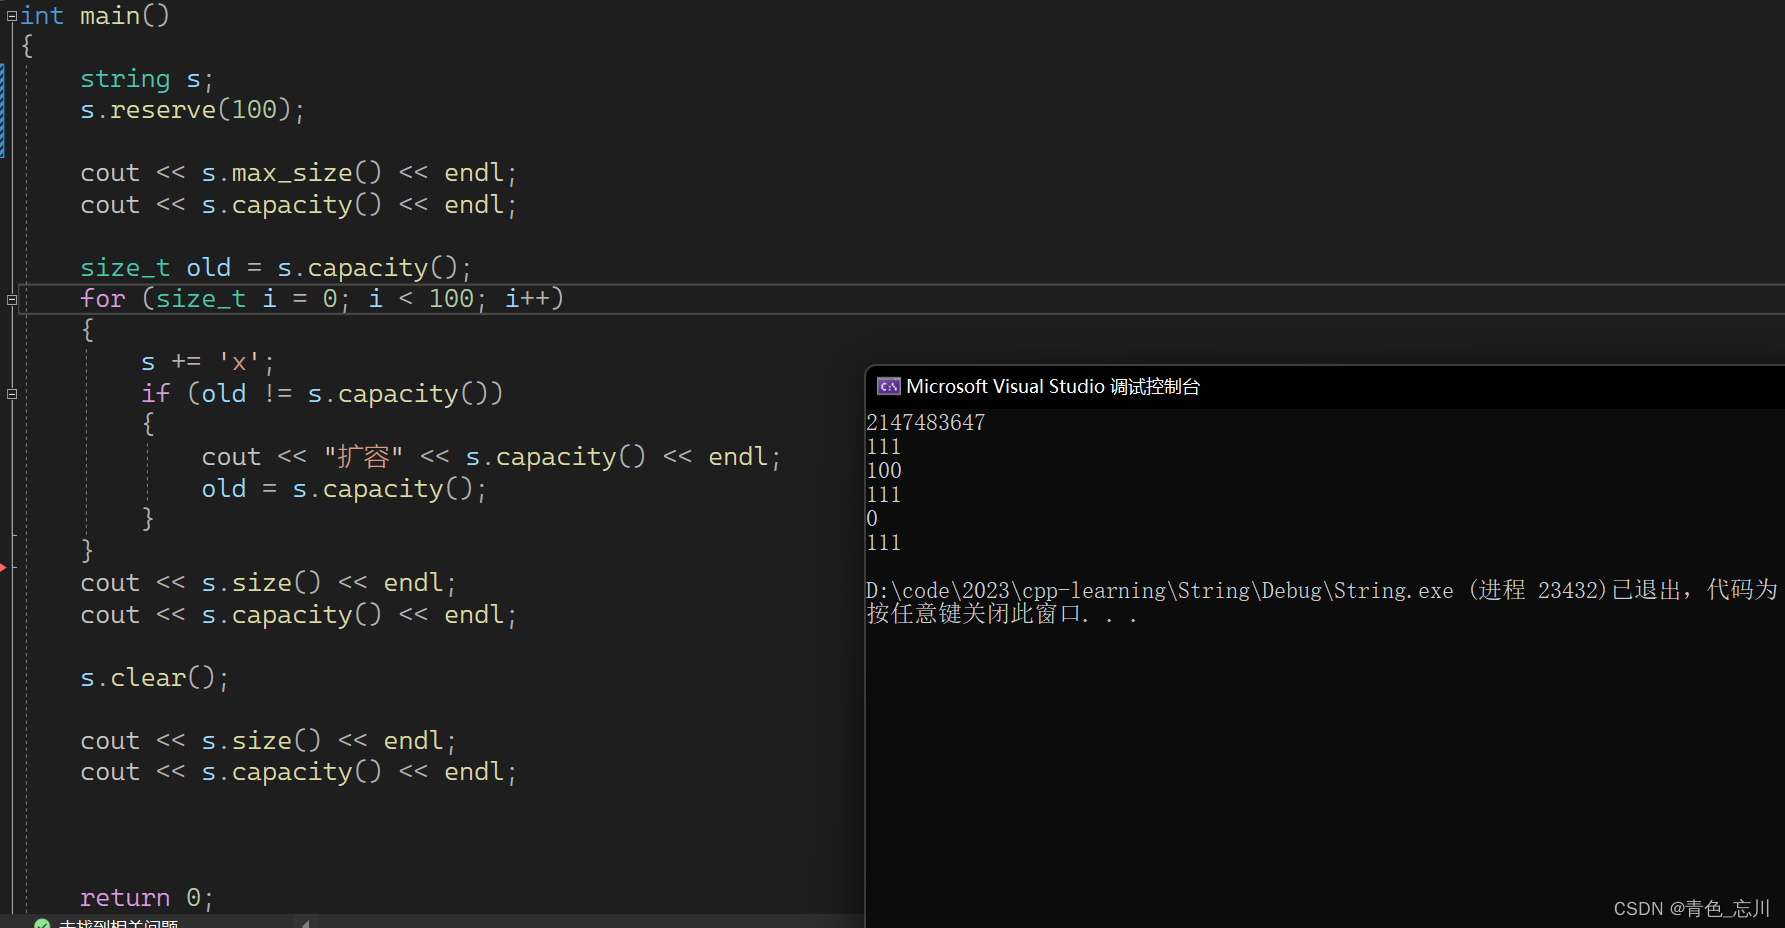This screenshot has height=928, width=1785.
Task: Click the line 'cout << s.max_size() << endl;'
Action: [x=298, y=173]
